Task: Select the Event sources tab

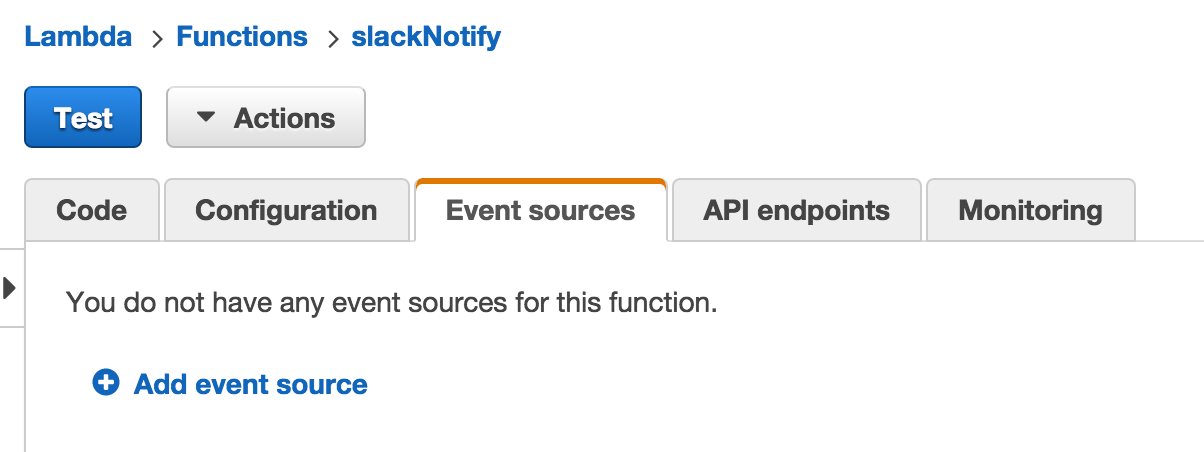Action: (540, 211)
